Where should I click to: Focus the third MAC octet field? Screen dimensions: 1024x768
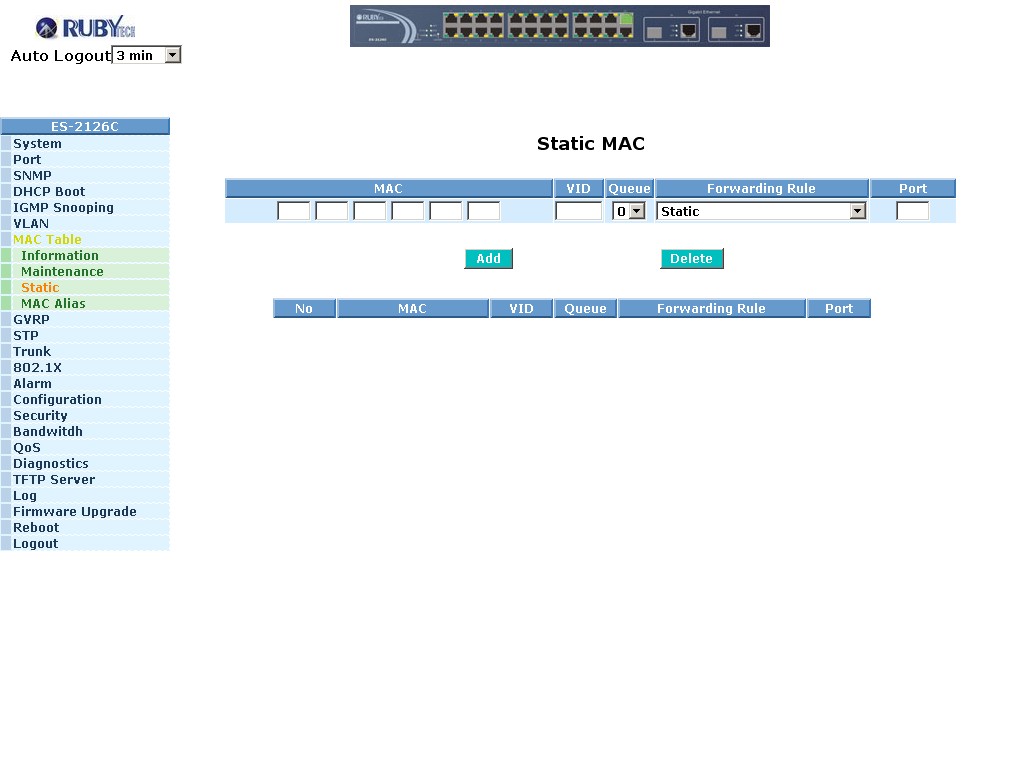coord(369,211)
